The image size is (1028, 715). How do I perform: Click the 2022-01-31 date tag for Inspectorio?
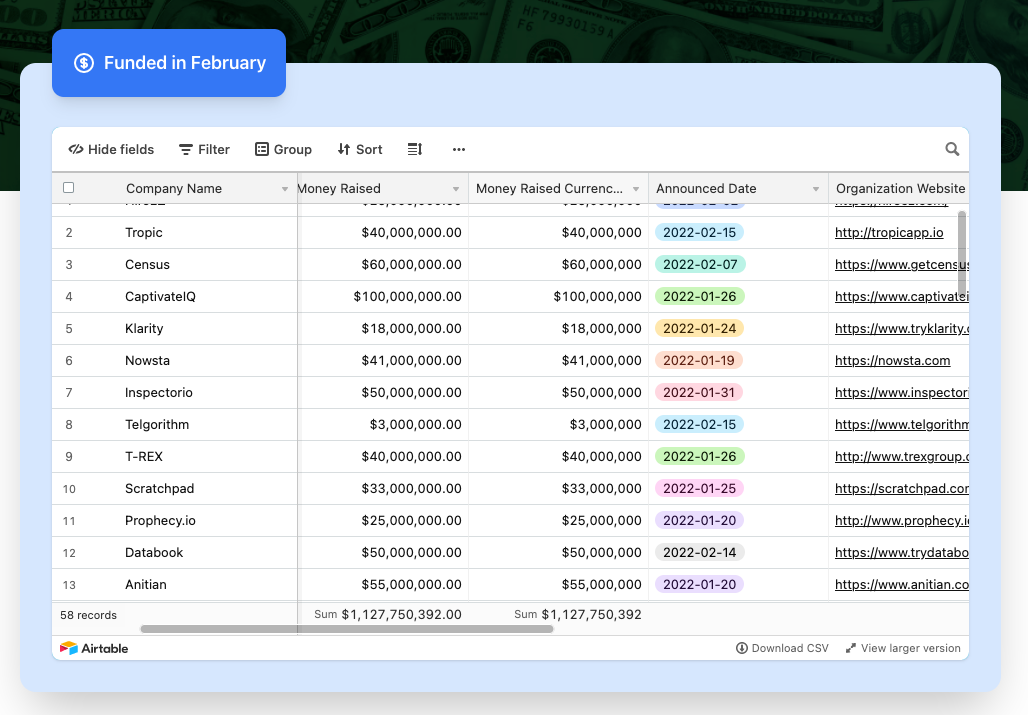pyautogui.click(x=699, y=393)
